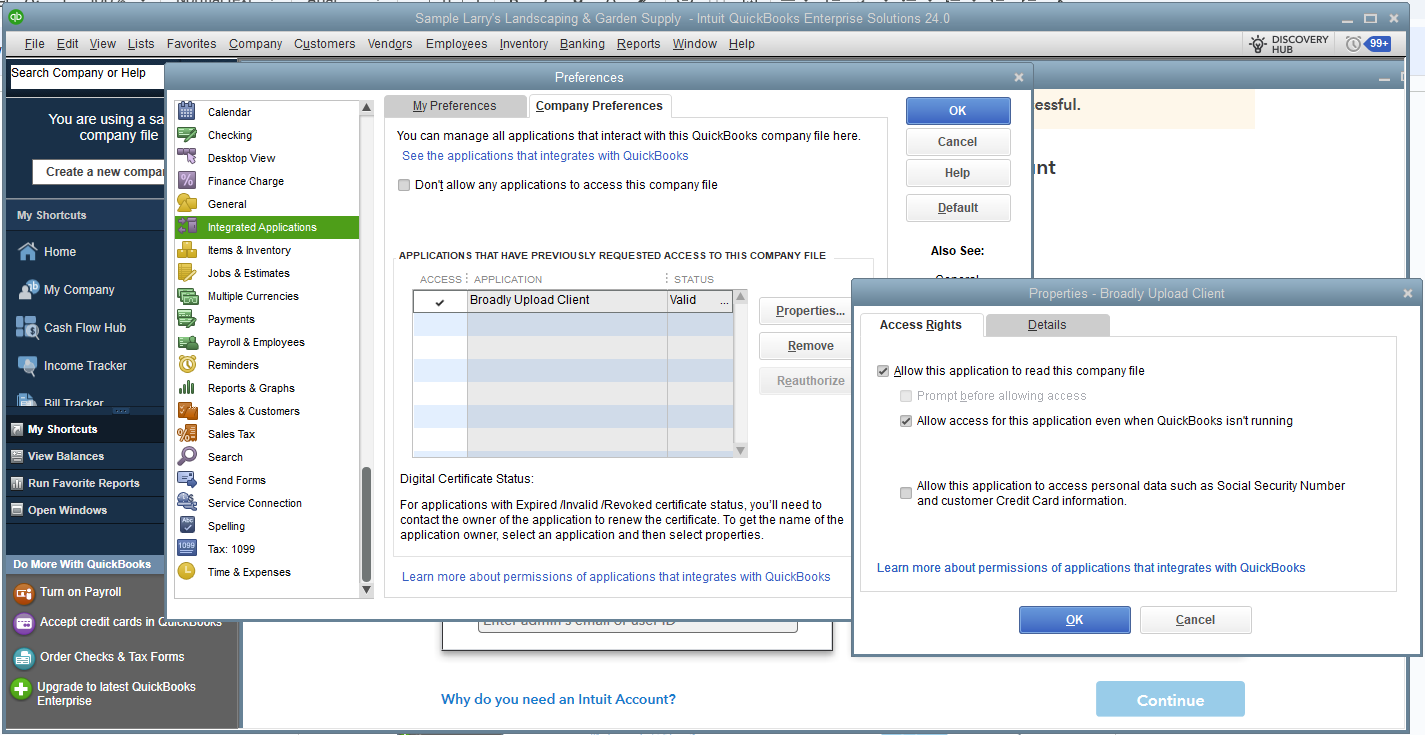This screenshot has height=735, width=1425.
Task: Open View Balances in sidebar
Action: click(83, 456)
